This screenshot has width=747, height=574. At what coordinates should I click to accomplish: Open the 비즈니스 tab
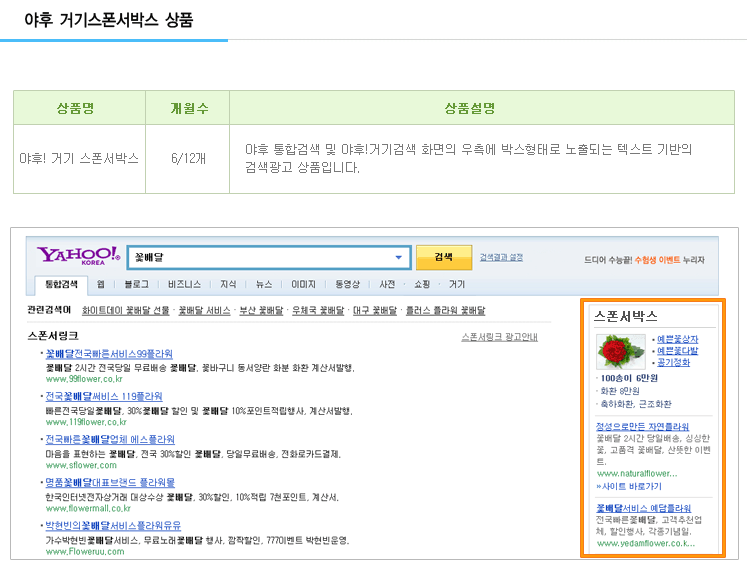tap(184, 284)
